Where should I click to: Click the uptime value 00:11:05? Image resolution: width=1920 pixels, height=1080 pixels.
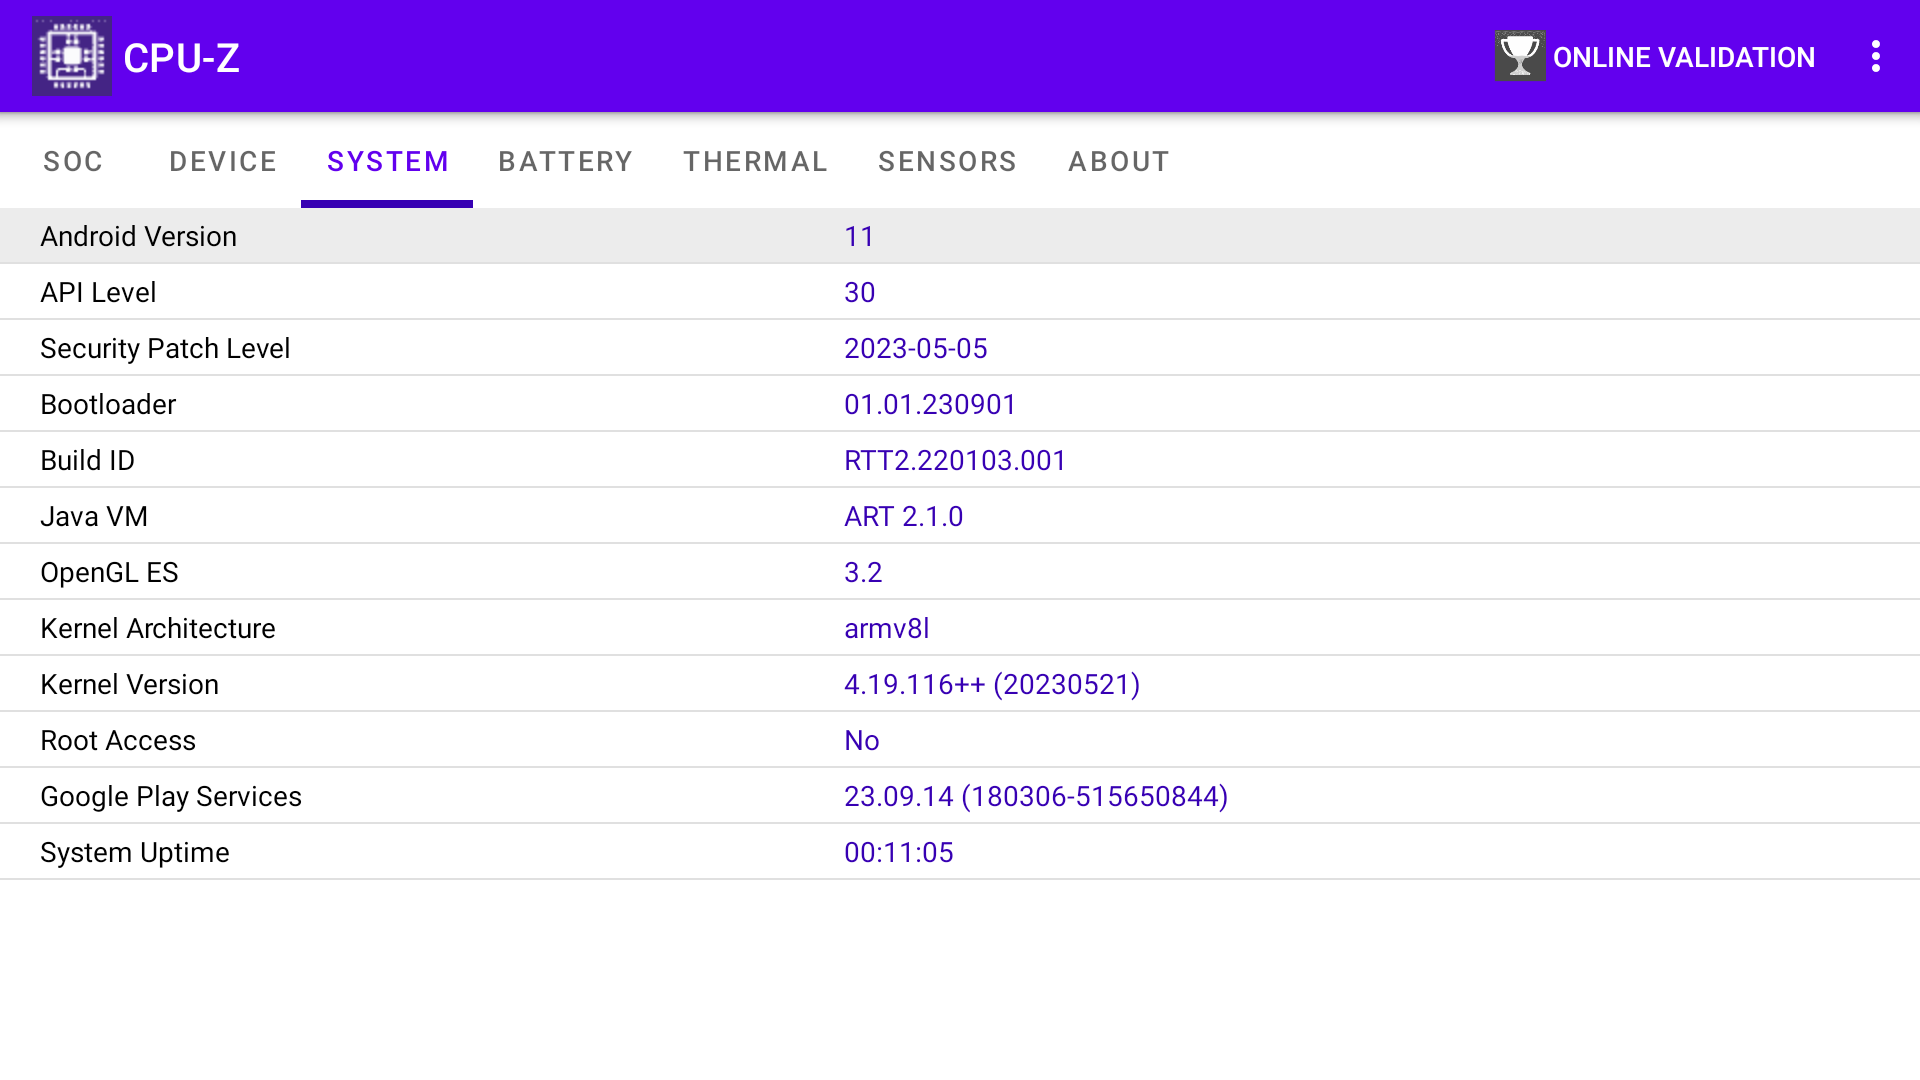click(x=899, y=852)
